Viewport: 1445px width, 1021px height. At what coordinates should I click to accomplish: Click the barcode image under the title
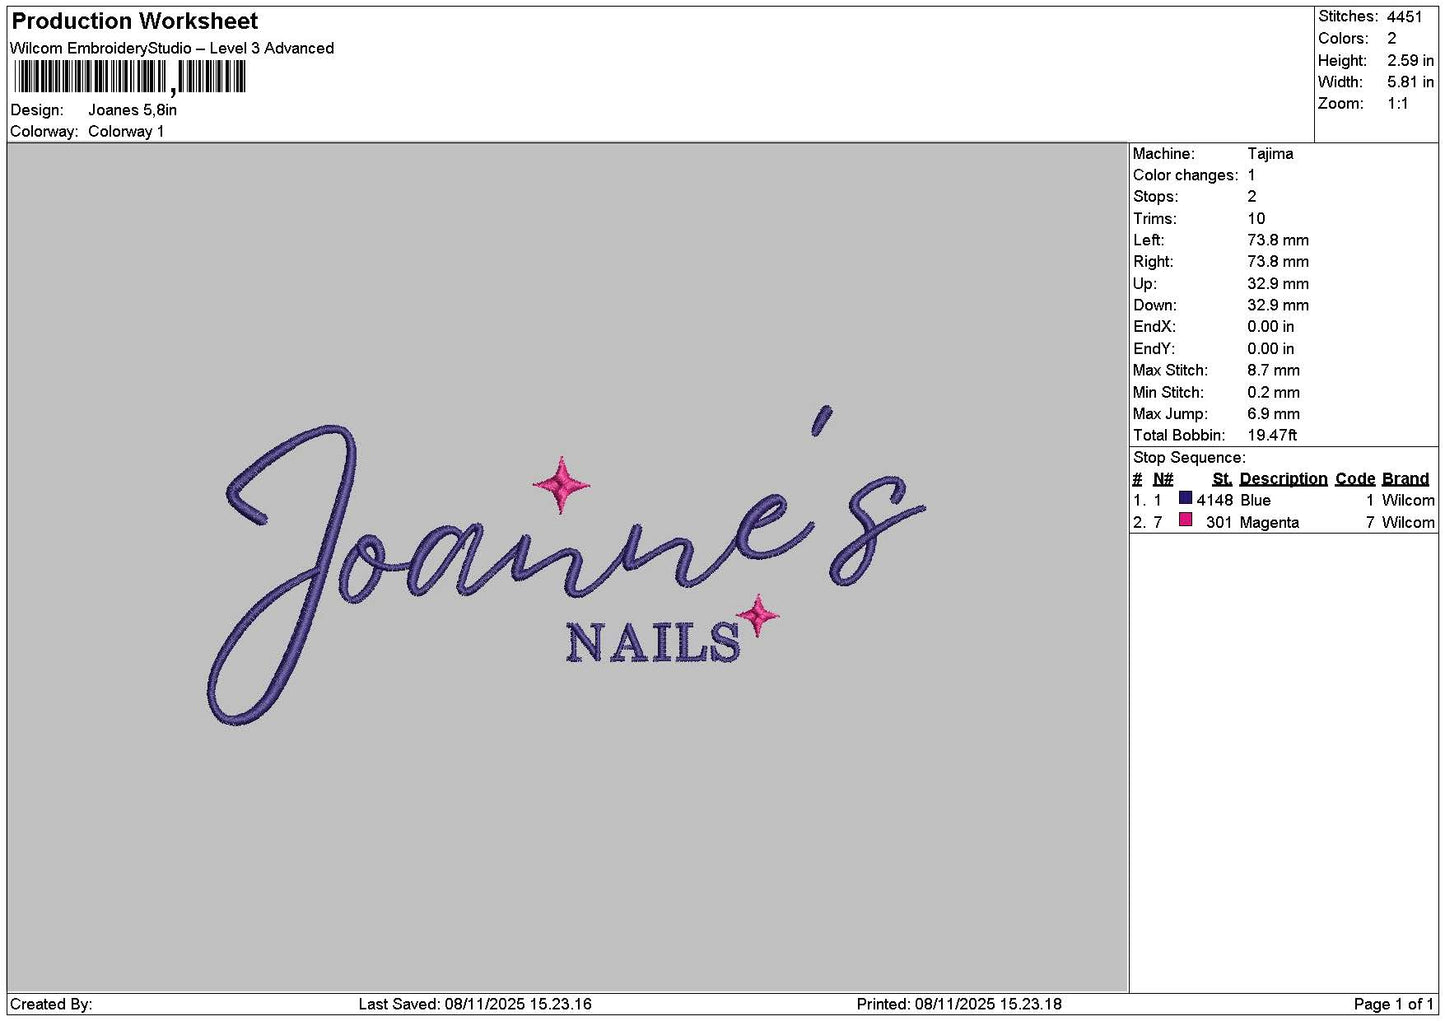coord(130,77)
